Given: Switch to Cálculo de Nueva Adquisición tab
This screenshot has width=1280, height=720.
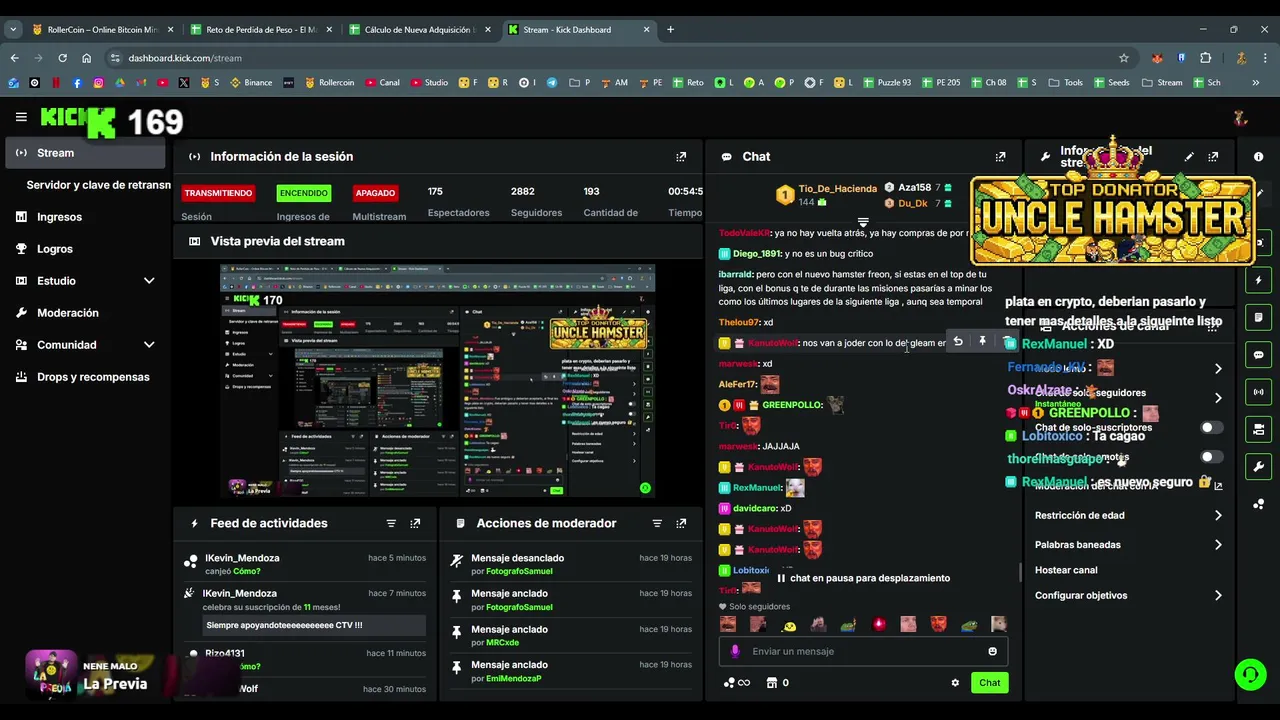Looking at the screenshot, I should 420,30.
